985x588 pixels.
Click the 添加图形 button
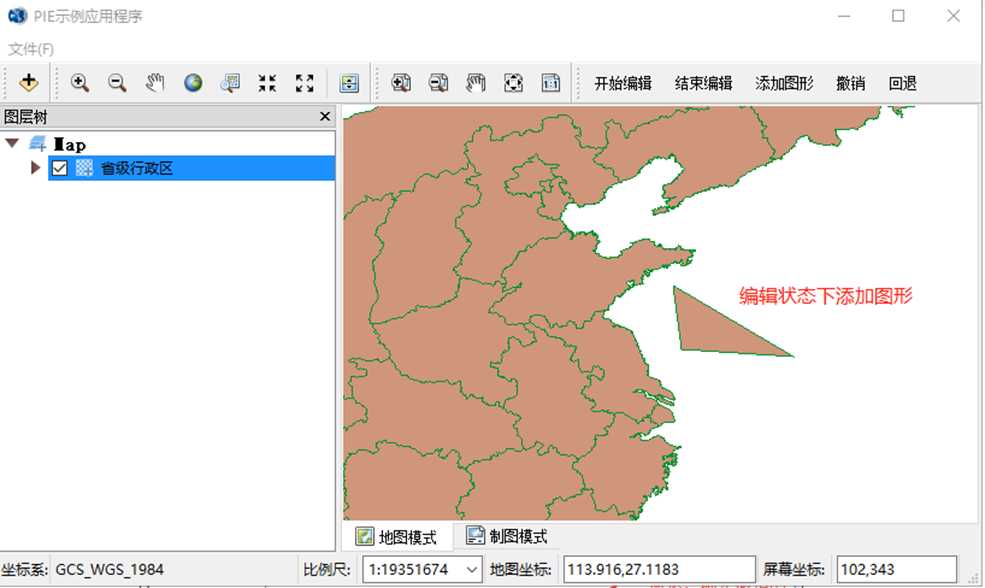click(x=784, y=83)
